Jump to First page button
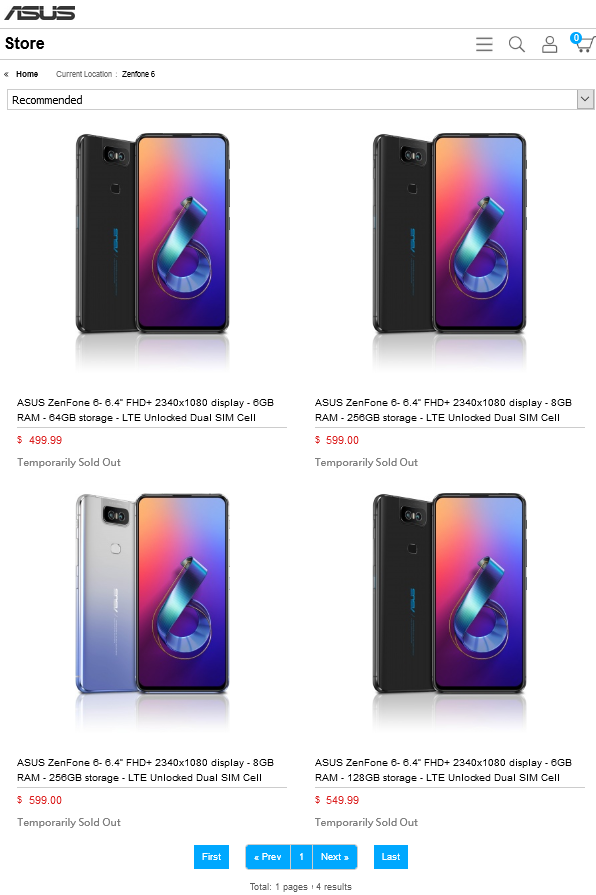 (x=211, y=857)
